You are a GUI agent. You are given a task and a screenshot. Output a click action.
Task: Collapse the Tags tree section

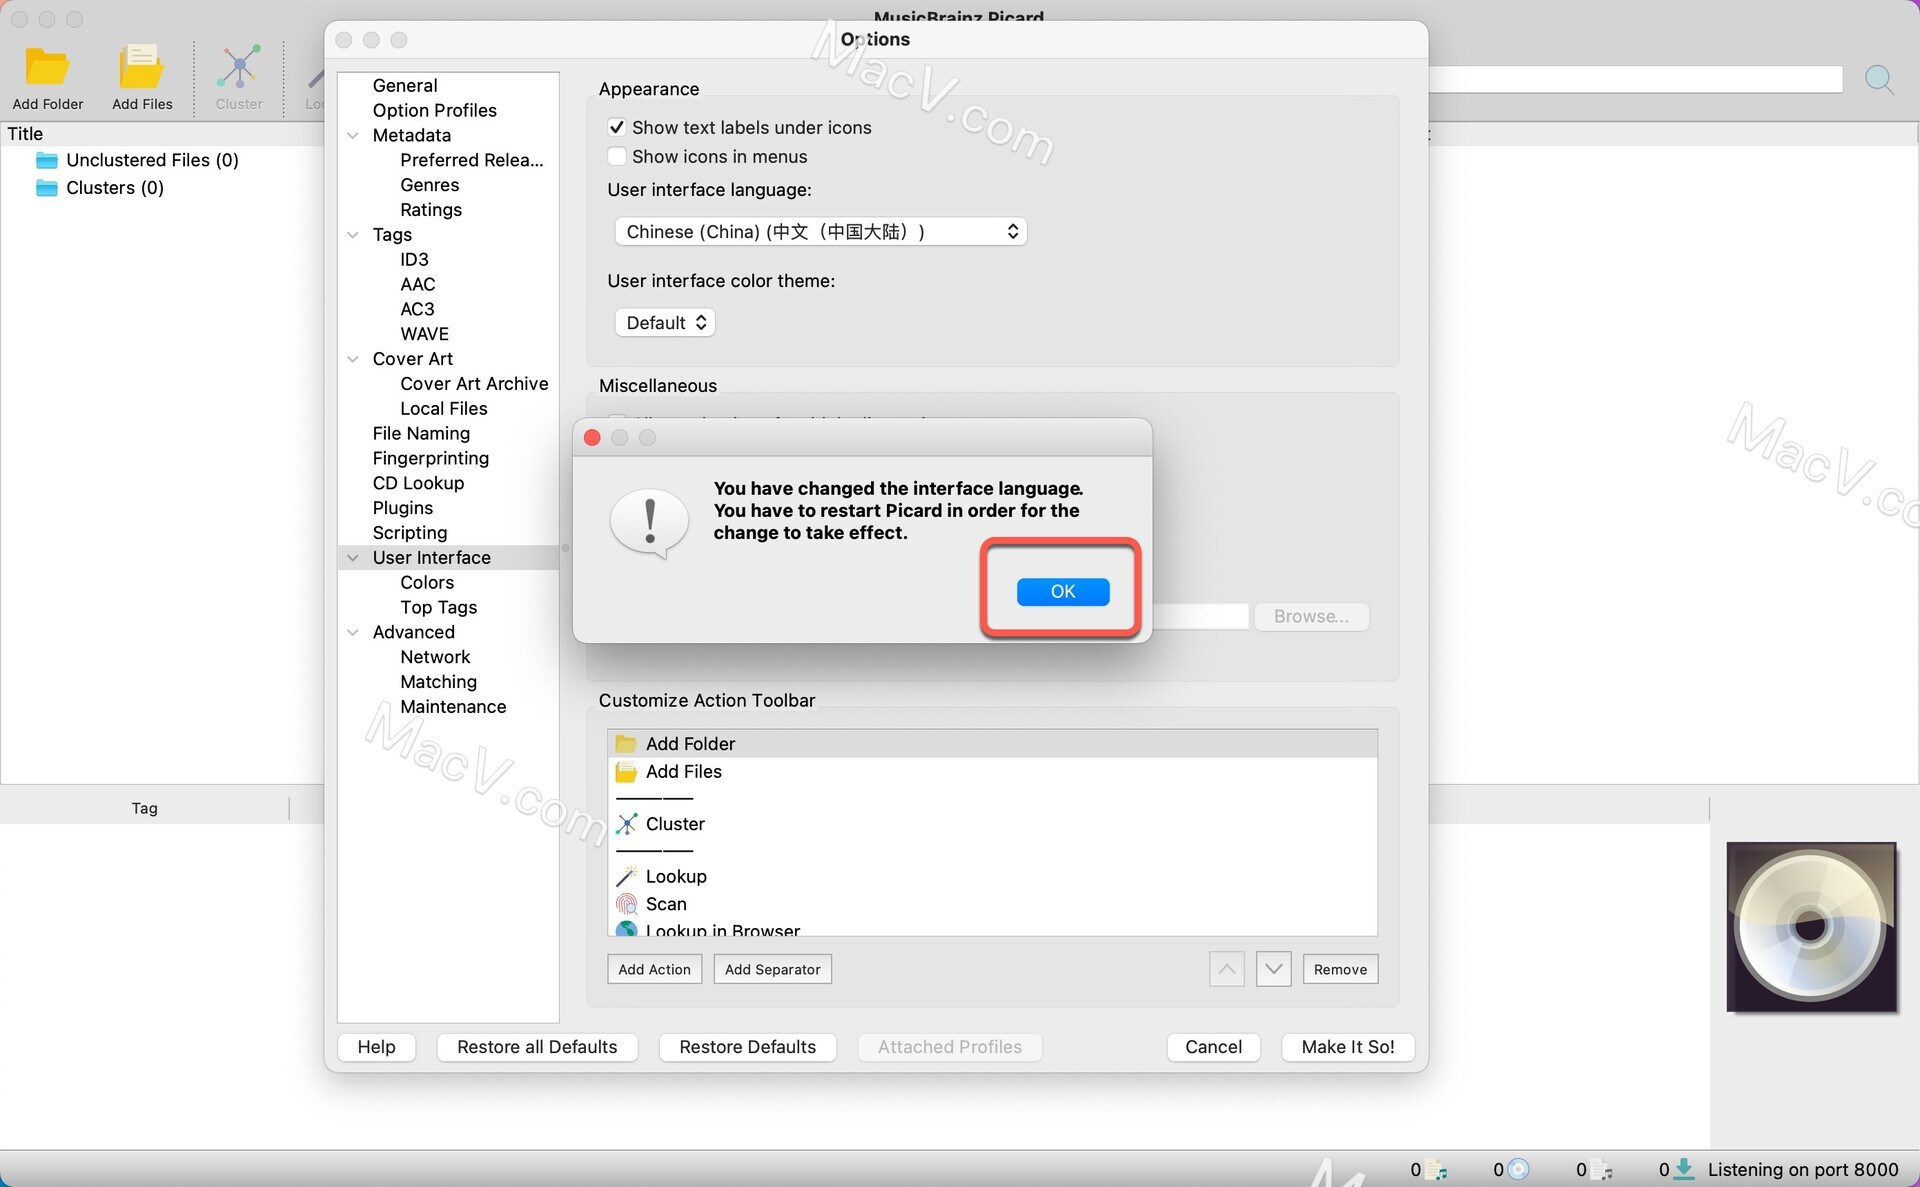353,235
